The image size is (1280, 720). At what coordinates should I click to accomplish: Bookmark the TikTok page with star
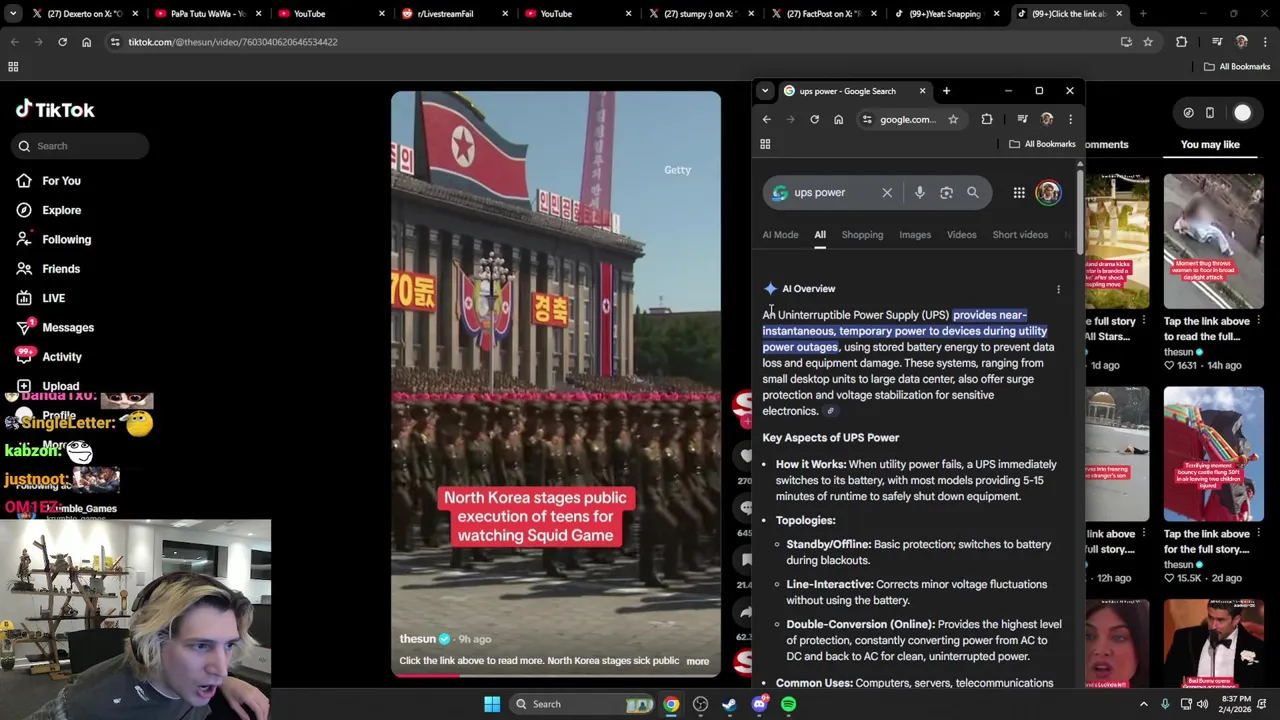[x=1148, y=42]
